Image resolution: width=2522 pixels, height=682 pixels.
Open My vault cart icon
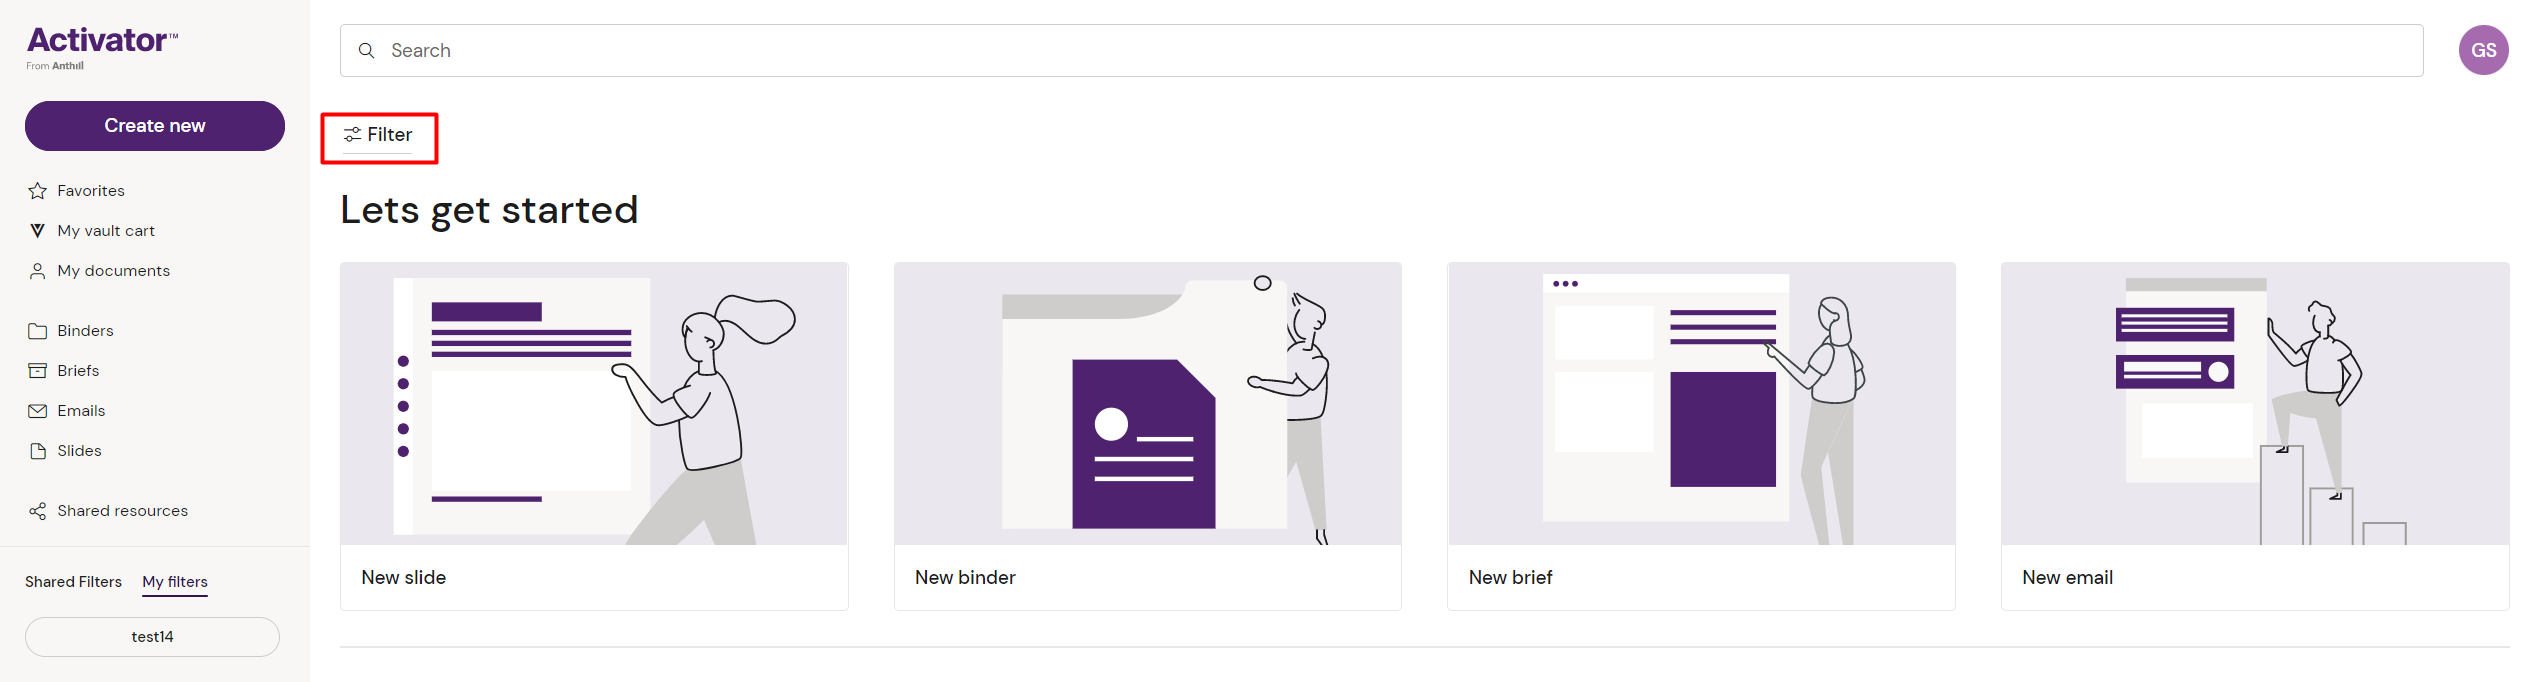tap(38, 231)
